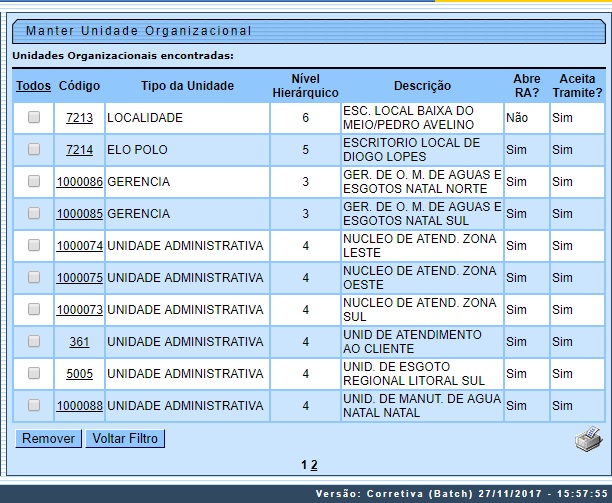The height and width of the screenshot is (503, 612).
Task: Click the Manter Unidade Organizacional title bar
Action: [309, 31]
